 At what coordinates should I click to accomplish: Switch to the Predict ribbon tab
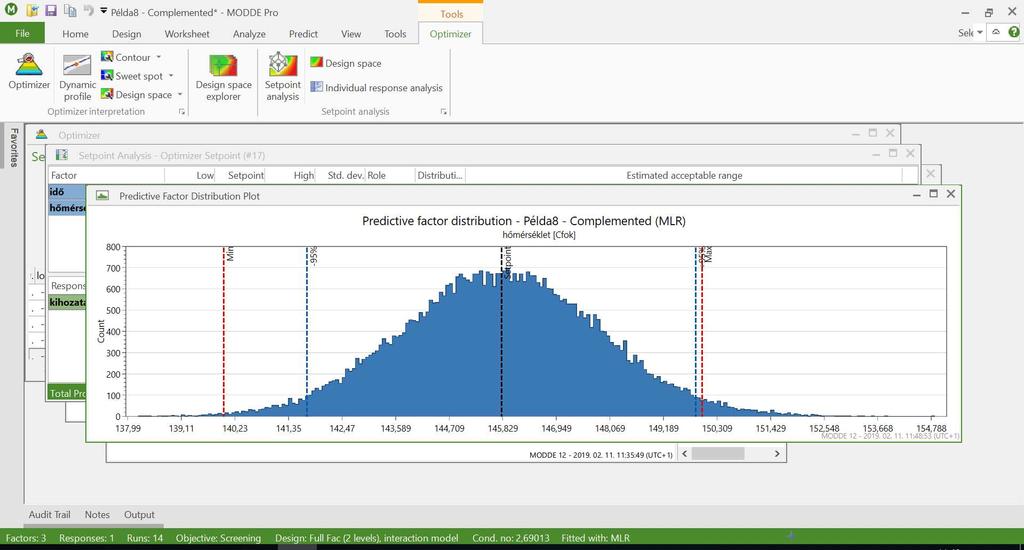pos(303,34)
